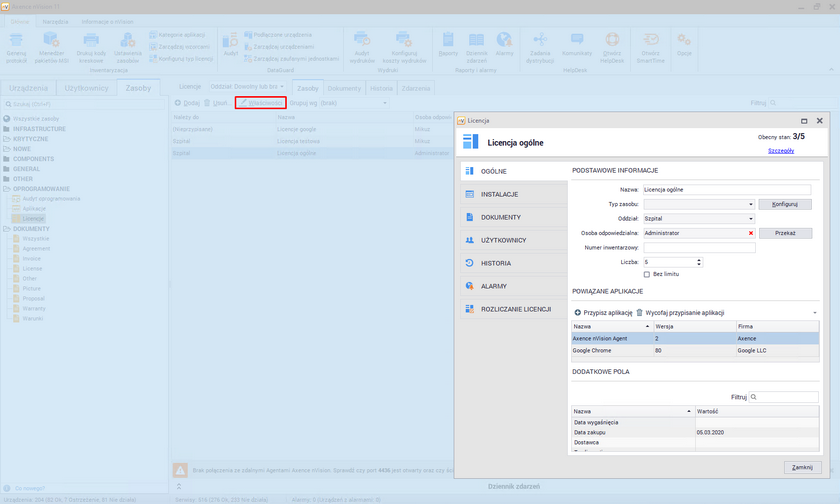Enable the Bez limitu checkbox
The height and width of the screenshot is (504, 840).
click(x=647, y=274)
